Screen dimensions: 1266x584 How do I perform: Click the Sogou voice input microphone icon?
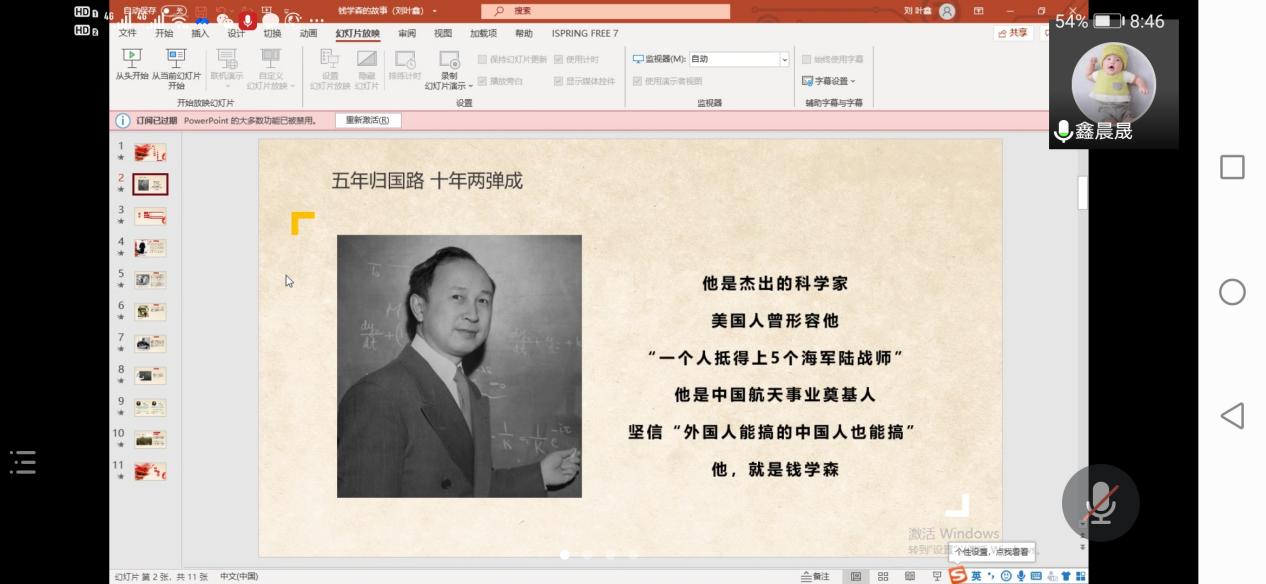coord(1021,576)
